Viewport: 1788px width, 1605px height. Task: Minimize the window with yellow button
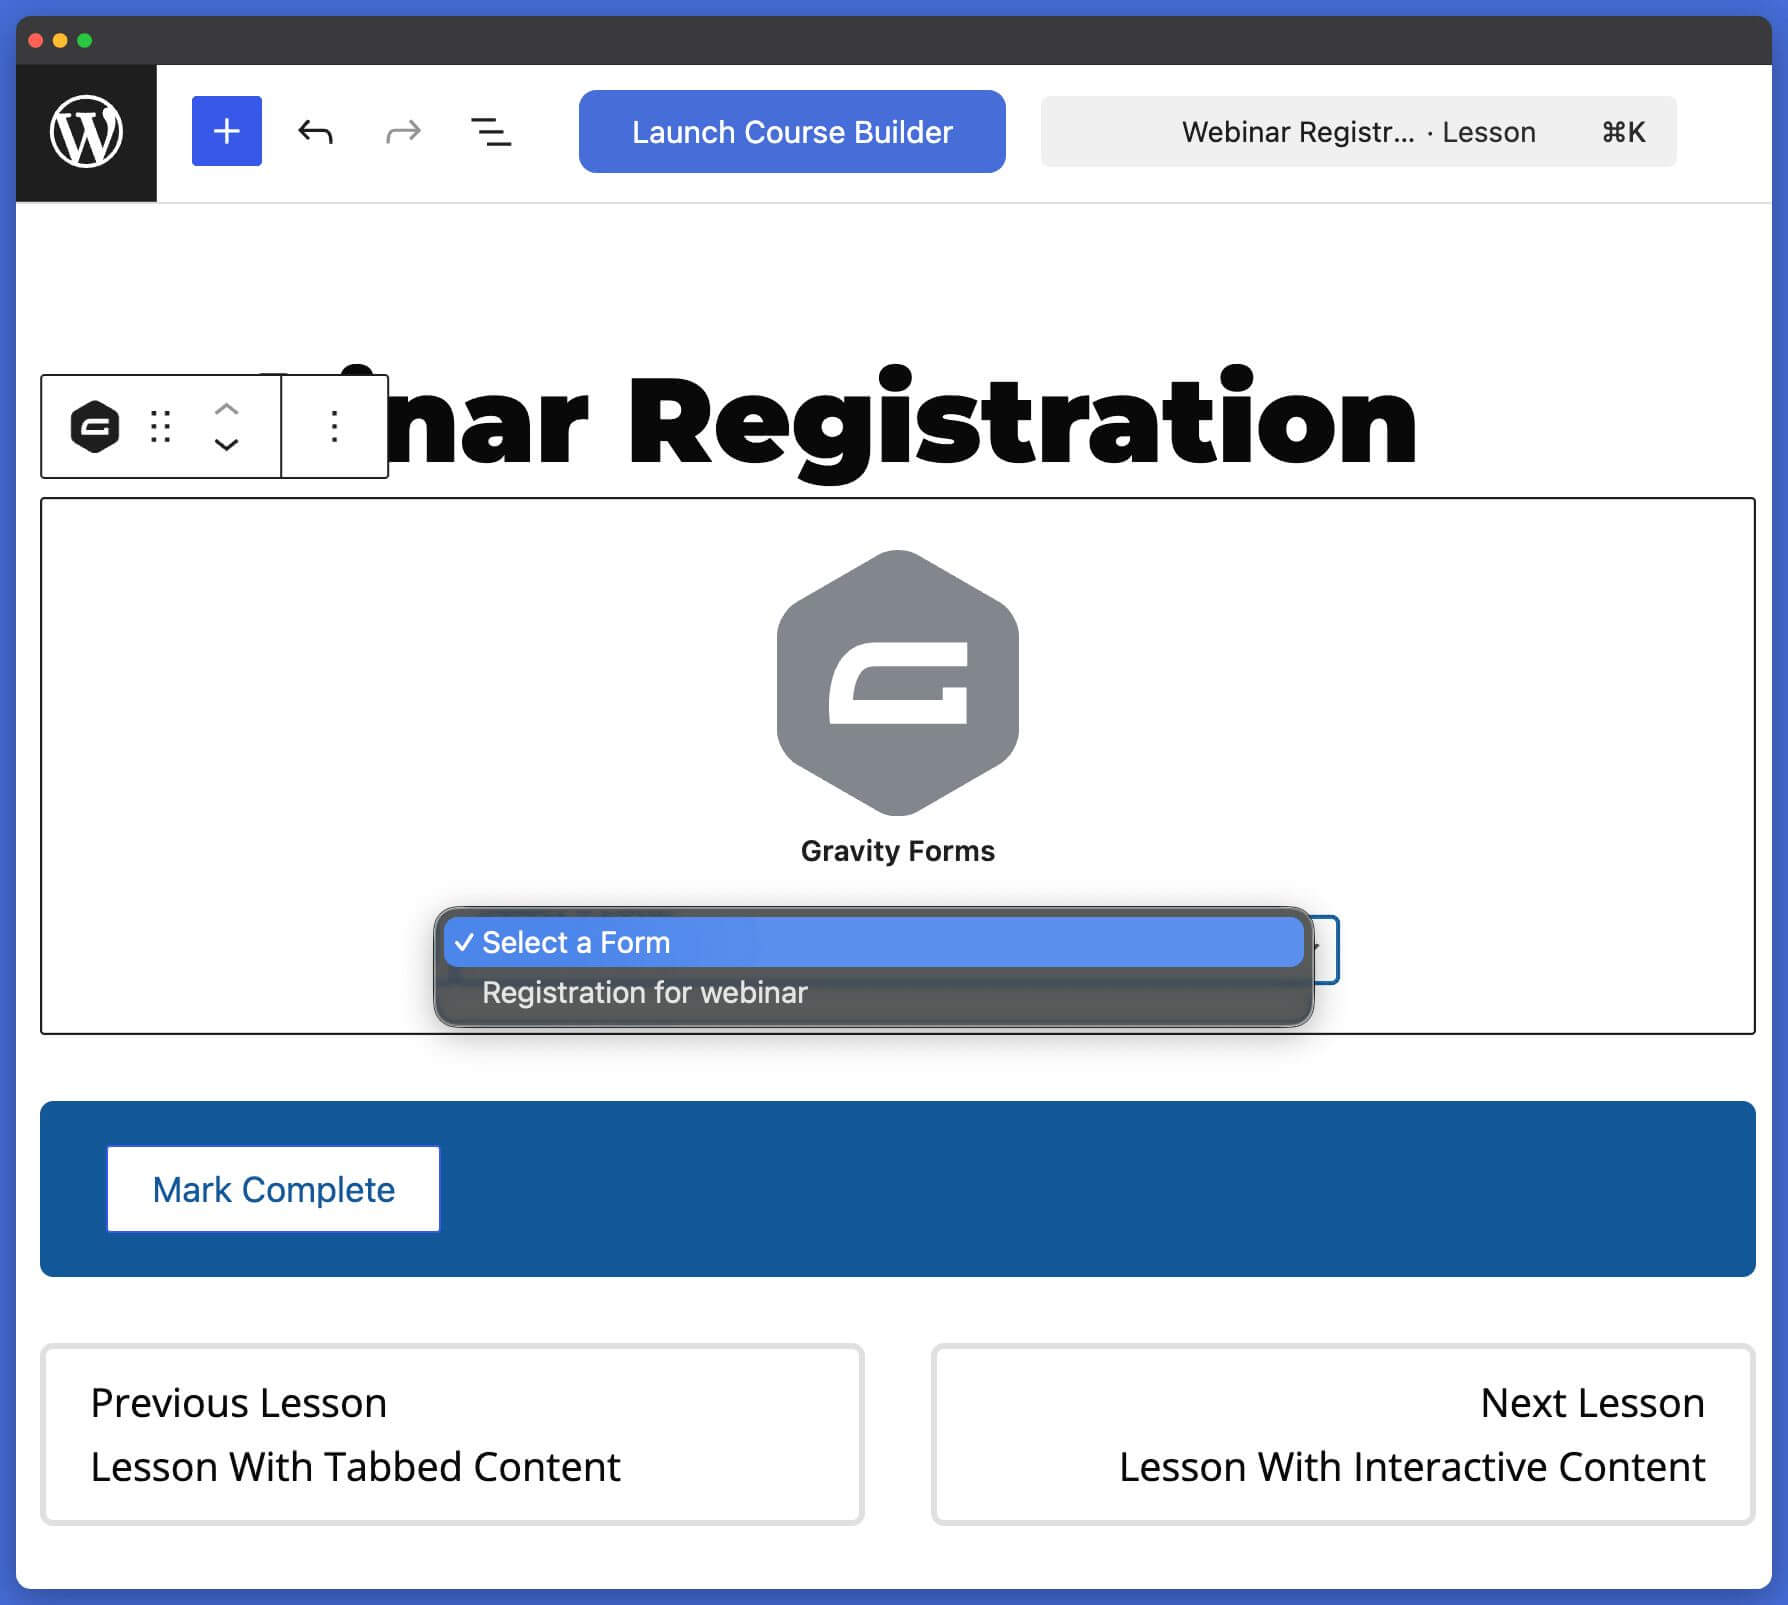60,40
